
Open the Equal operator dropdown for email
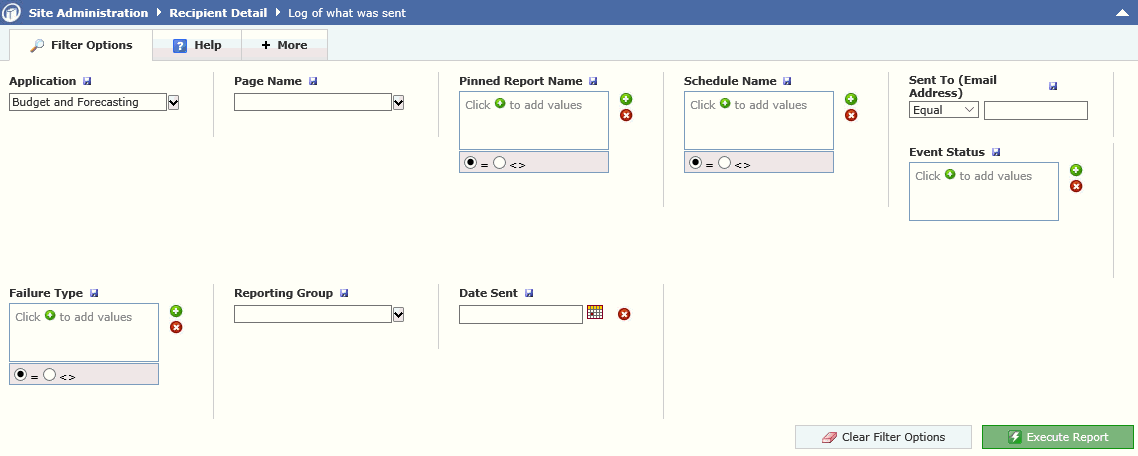944,110
